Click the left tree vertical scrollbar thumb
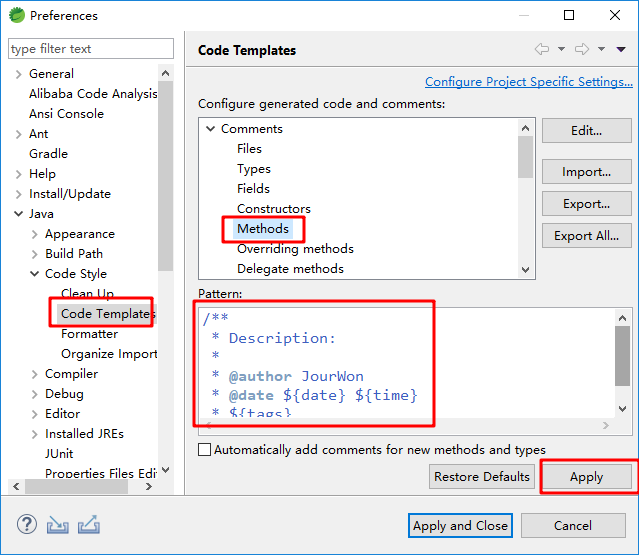 165,176
